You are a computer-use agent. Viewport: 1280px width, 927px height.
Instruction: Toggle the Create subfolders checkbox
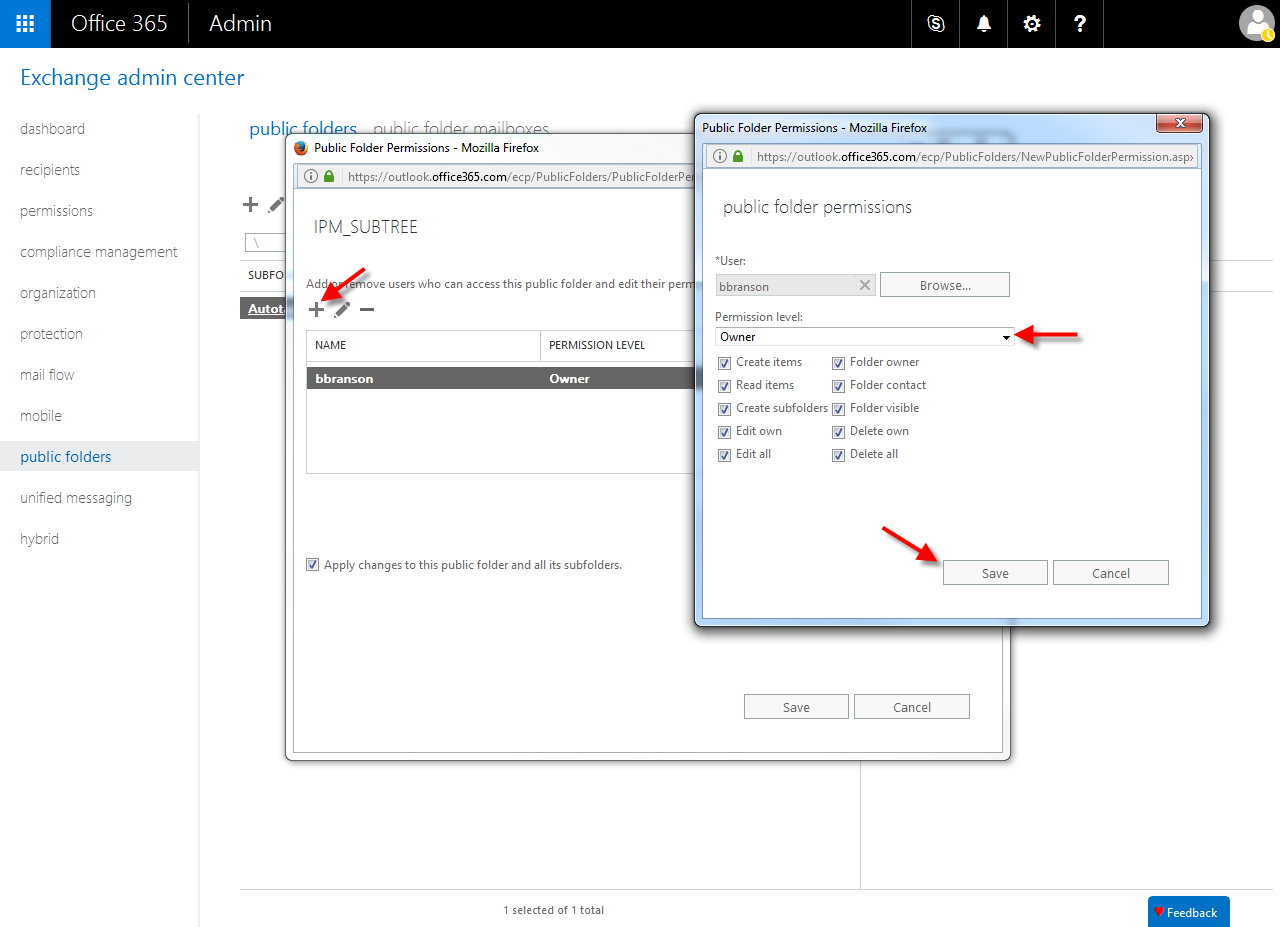coord(725,409)
